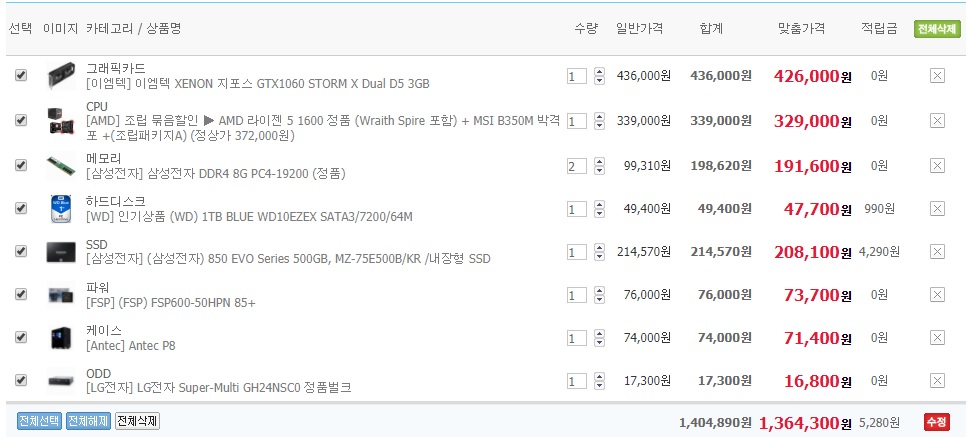Delete the CPU row using X icon

937,121
